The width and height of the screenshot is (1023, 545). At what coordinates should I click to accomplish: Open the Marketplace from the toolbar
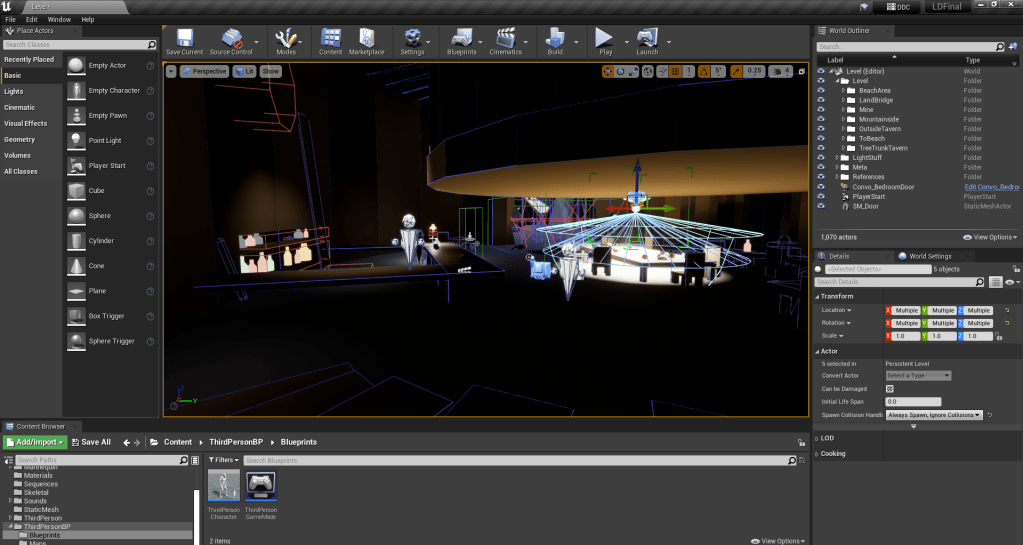click(x=366, y=39)
